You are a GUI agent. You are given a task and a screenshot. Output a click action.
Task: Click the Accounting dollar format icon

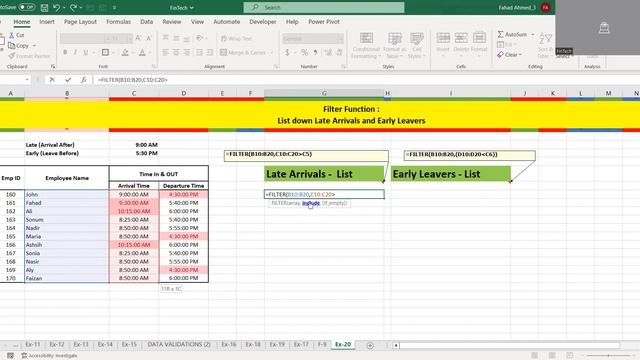[x=287, y=52]
